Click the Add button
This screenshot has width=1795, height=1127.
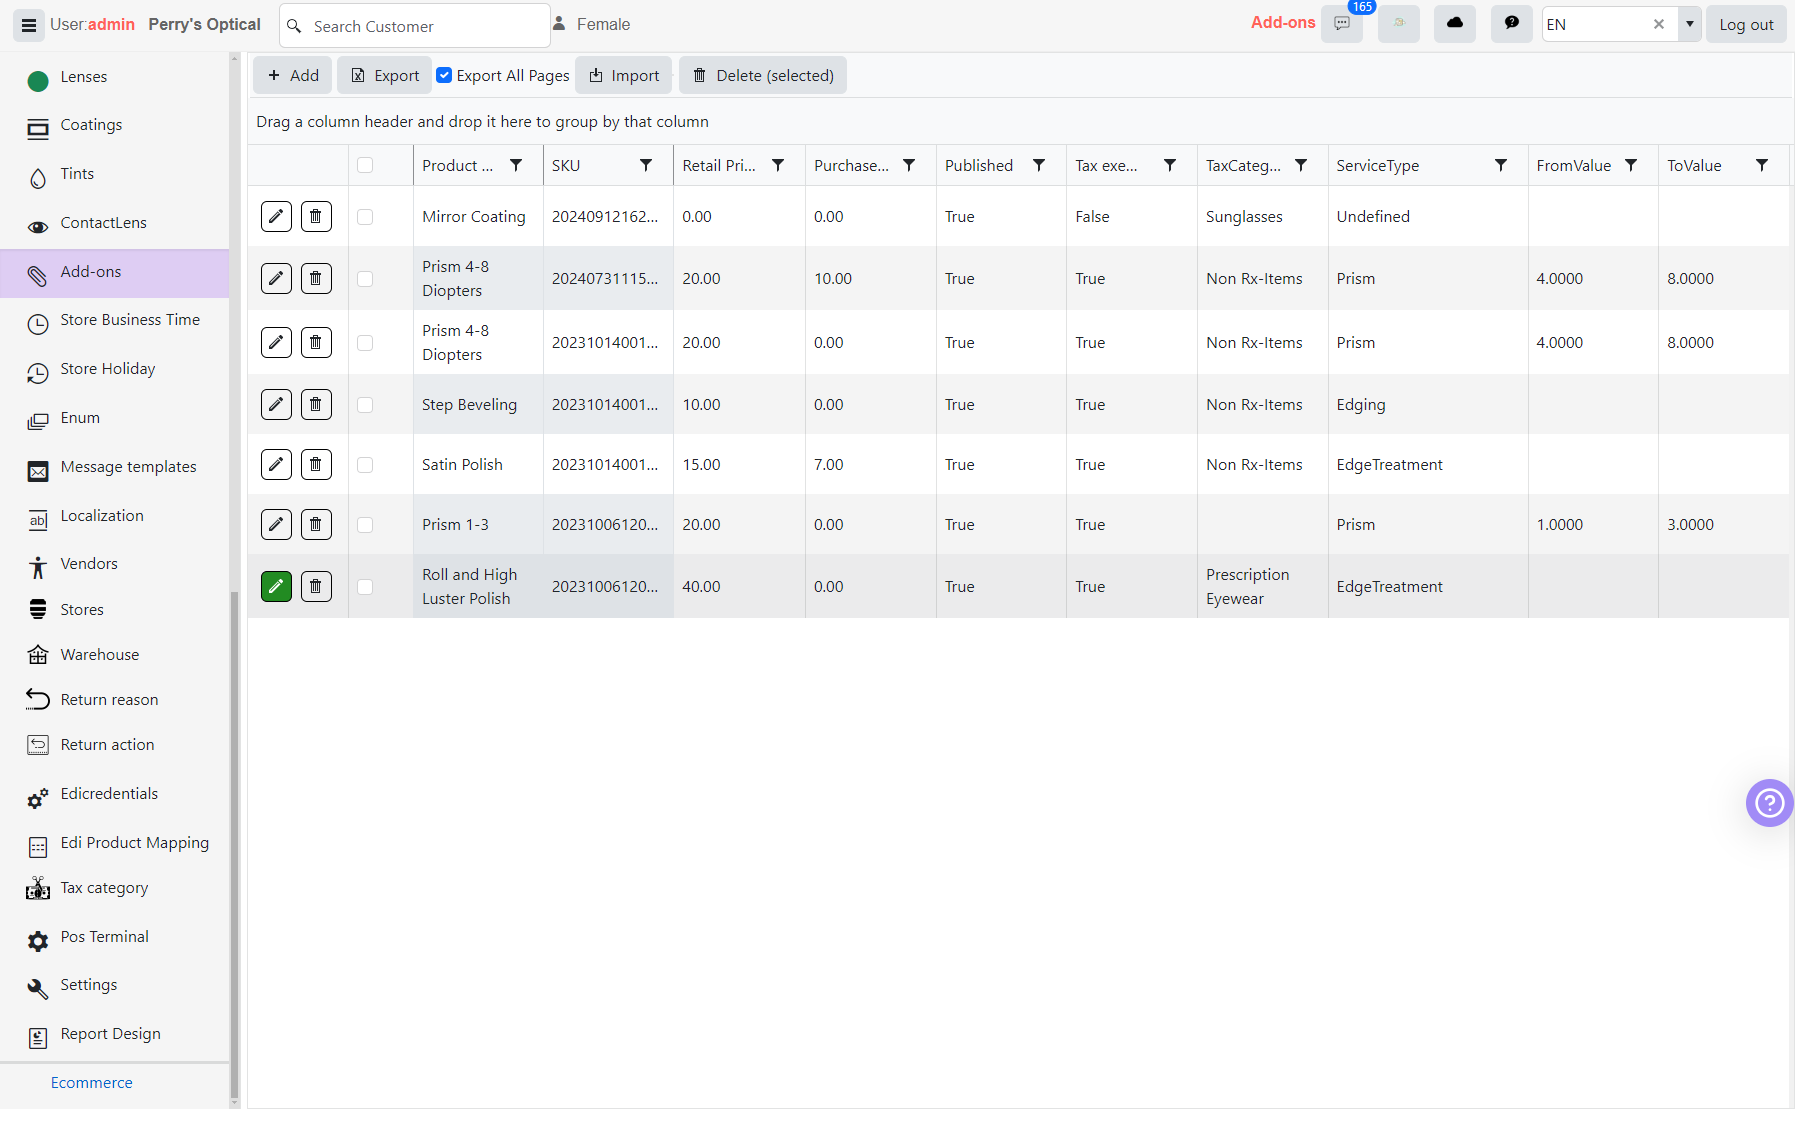click(293, 75)
